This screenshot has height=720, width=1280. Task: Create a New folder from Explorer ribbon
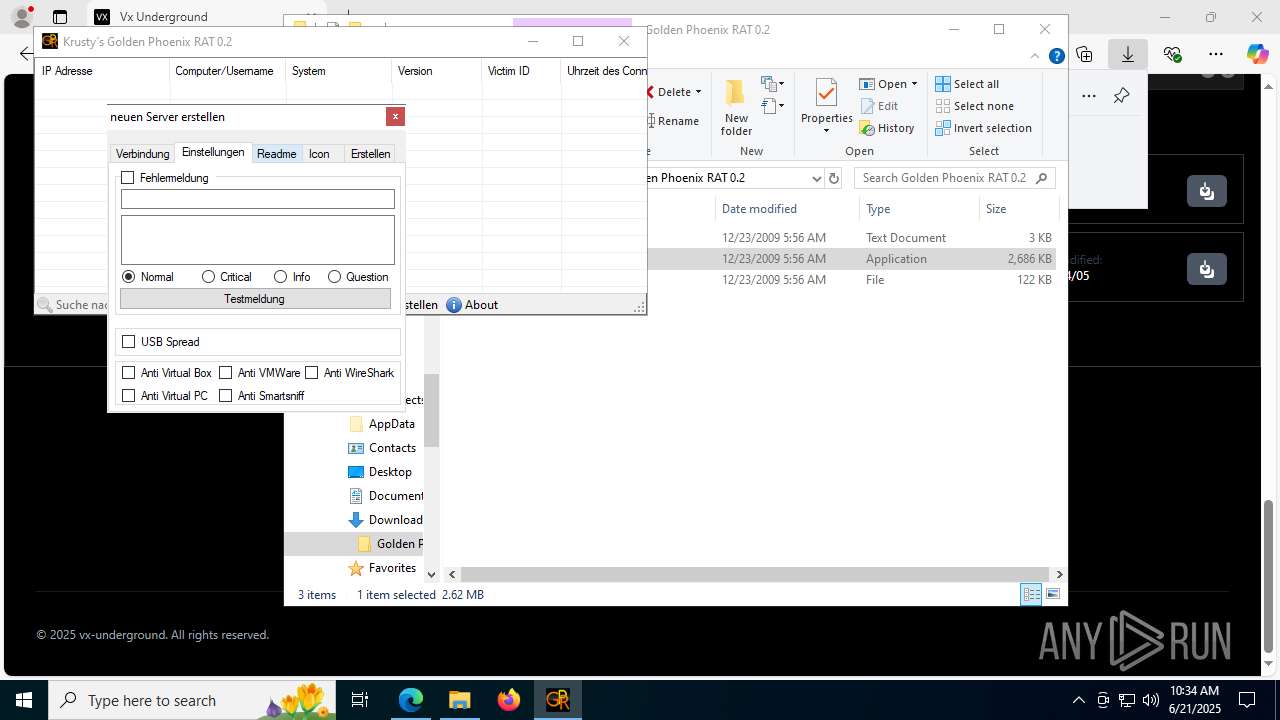pos(736,107)
